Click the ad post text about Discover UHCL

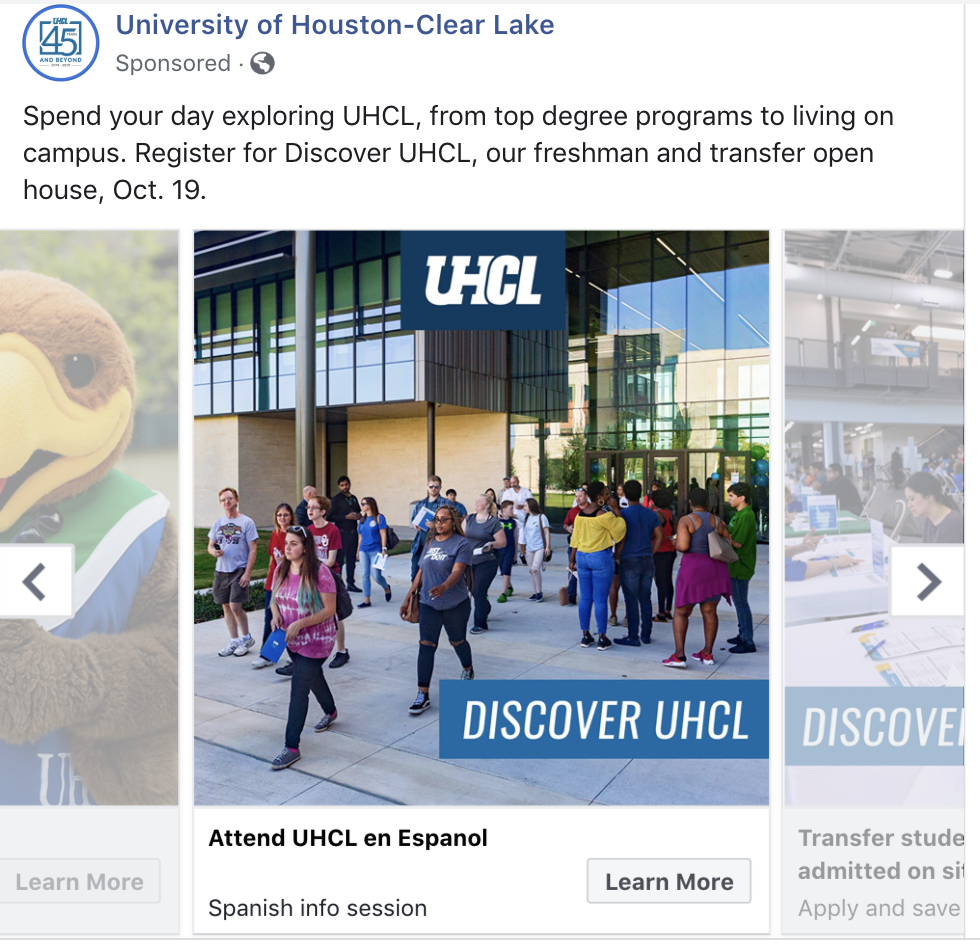pyautogui.click(x=458, y=153)
